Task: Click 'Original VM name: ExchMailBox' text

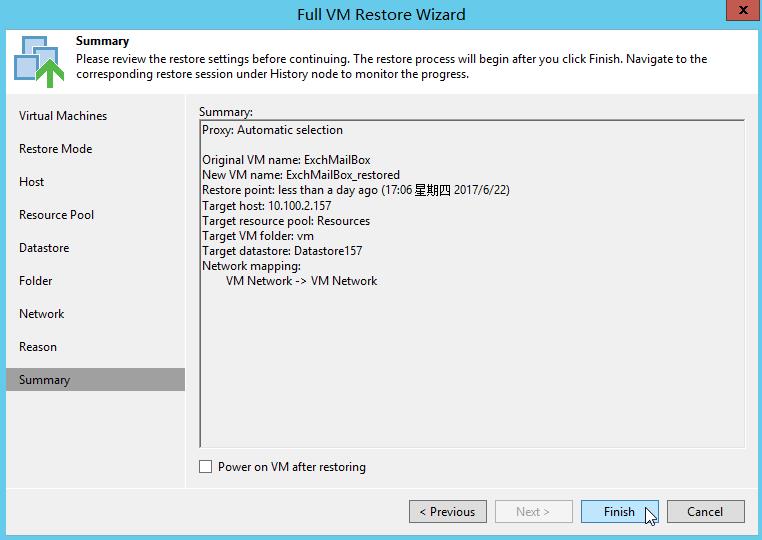Action: 286,160
